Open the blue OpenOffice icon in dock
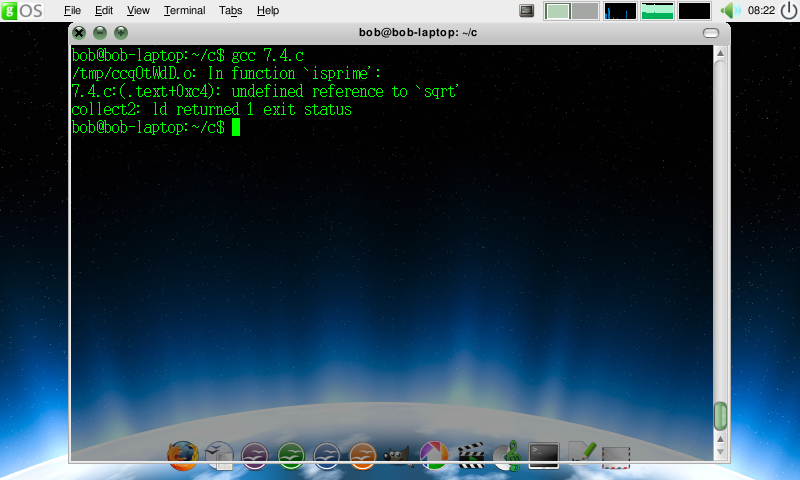This screenshot has width=800, height=480. [327, 456]
